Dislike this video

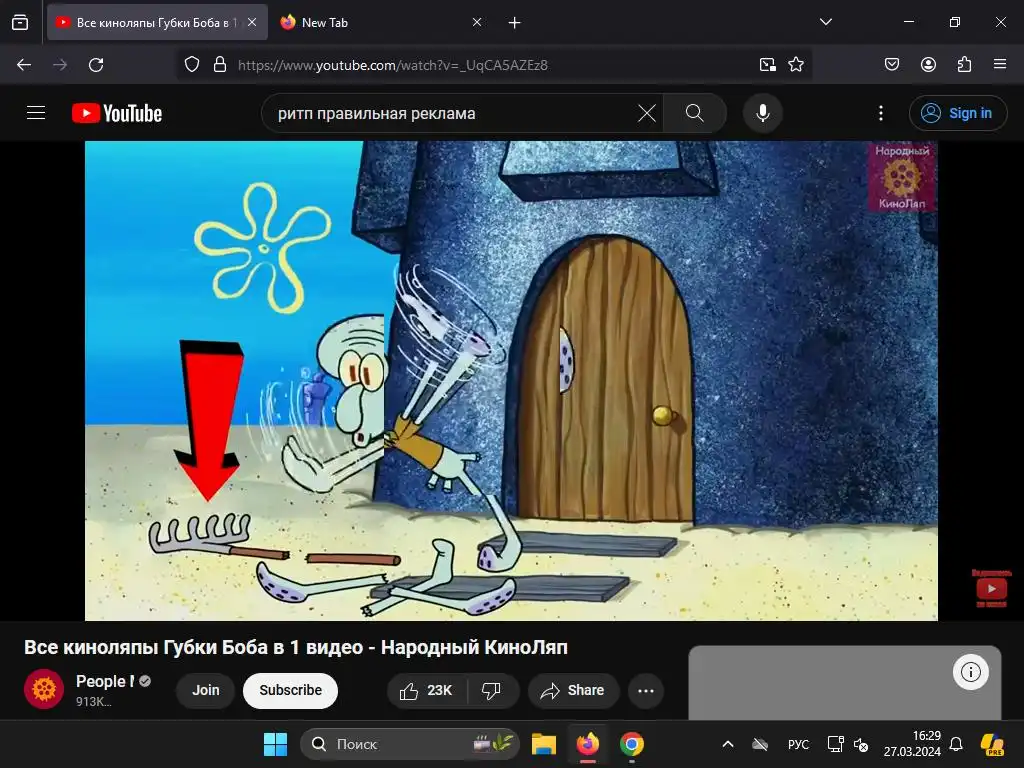492,690
